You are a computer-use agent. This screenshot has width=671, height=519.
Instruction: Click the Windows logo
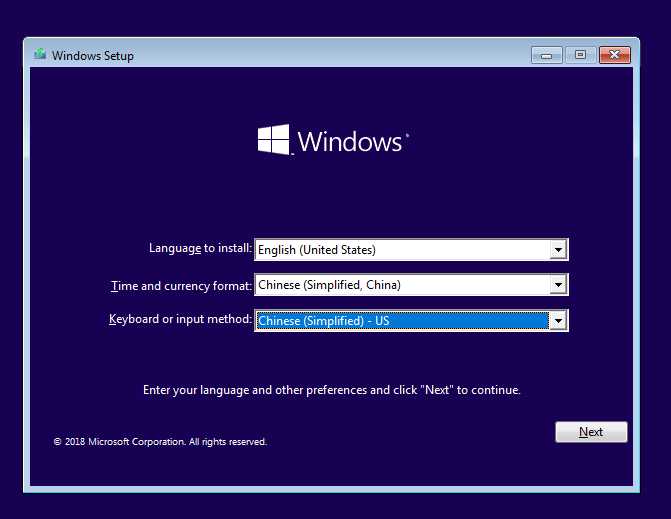pyautogui.click(x=333, y=140)
